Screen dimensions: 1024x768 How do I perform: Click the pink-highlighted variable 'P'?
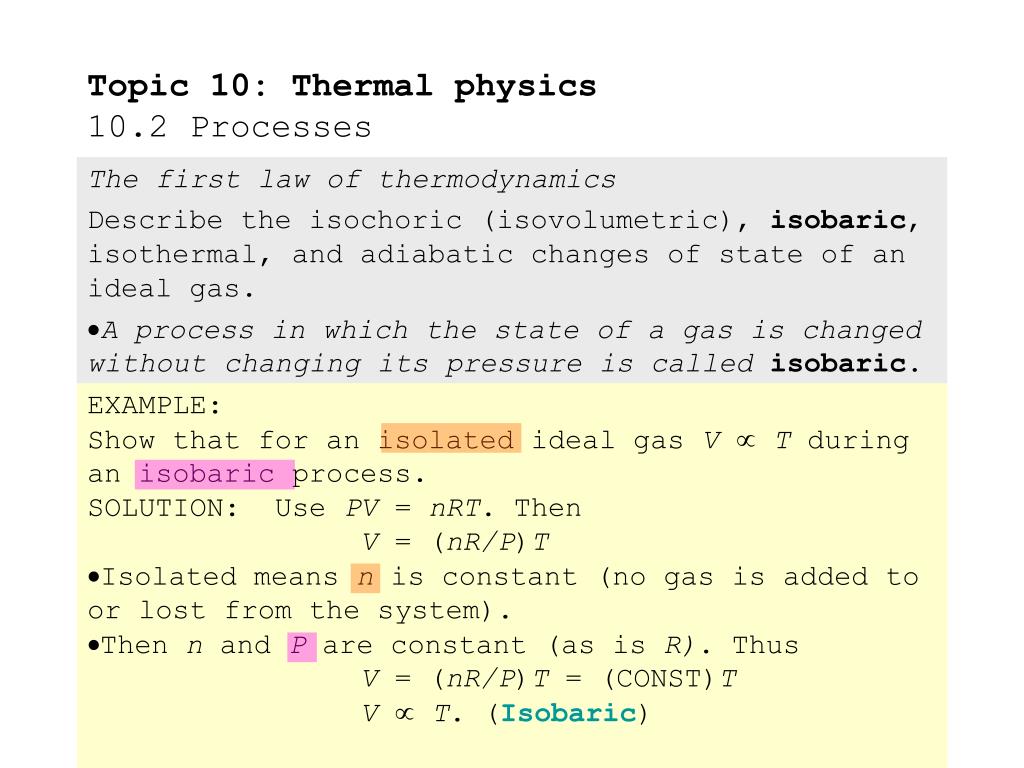(x=302, y=647)
